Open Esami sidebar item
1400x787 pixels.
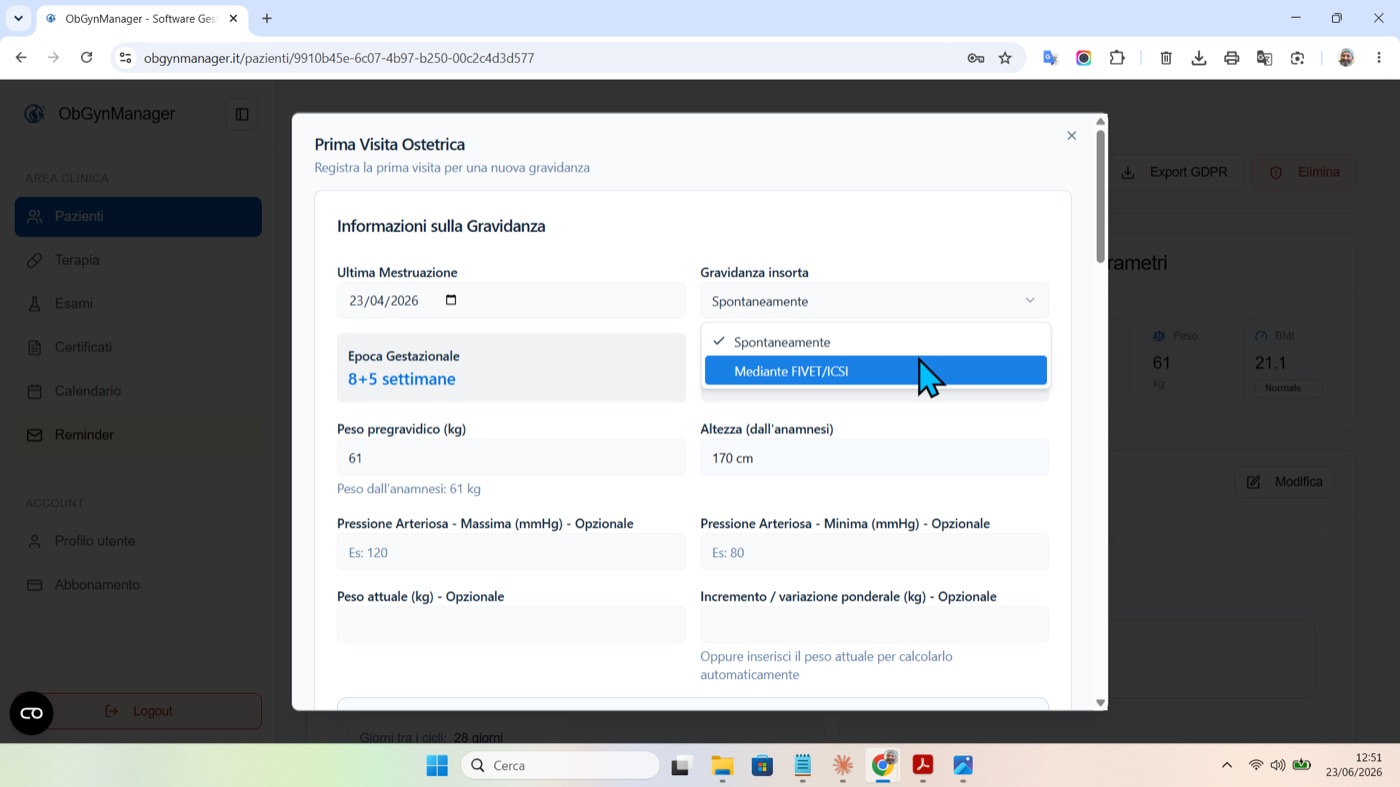(x=138, y=303)
